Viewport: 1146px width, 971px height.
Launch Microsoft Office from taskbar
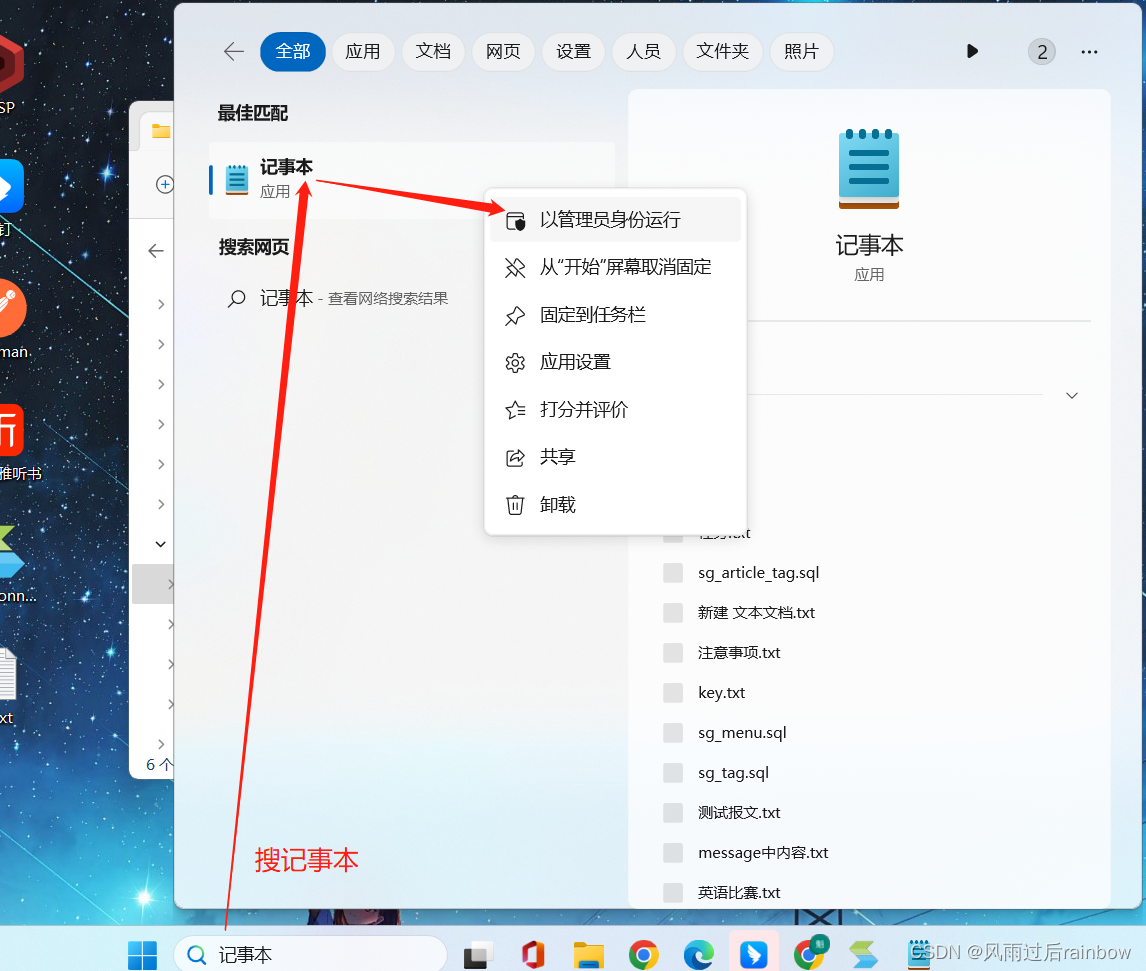(x=534, y=955)
